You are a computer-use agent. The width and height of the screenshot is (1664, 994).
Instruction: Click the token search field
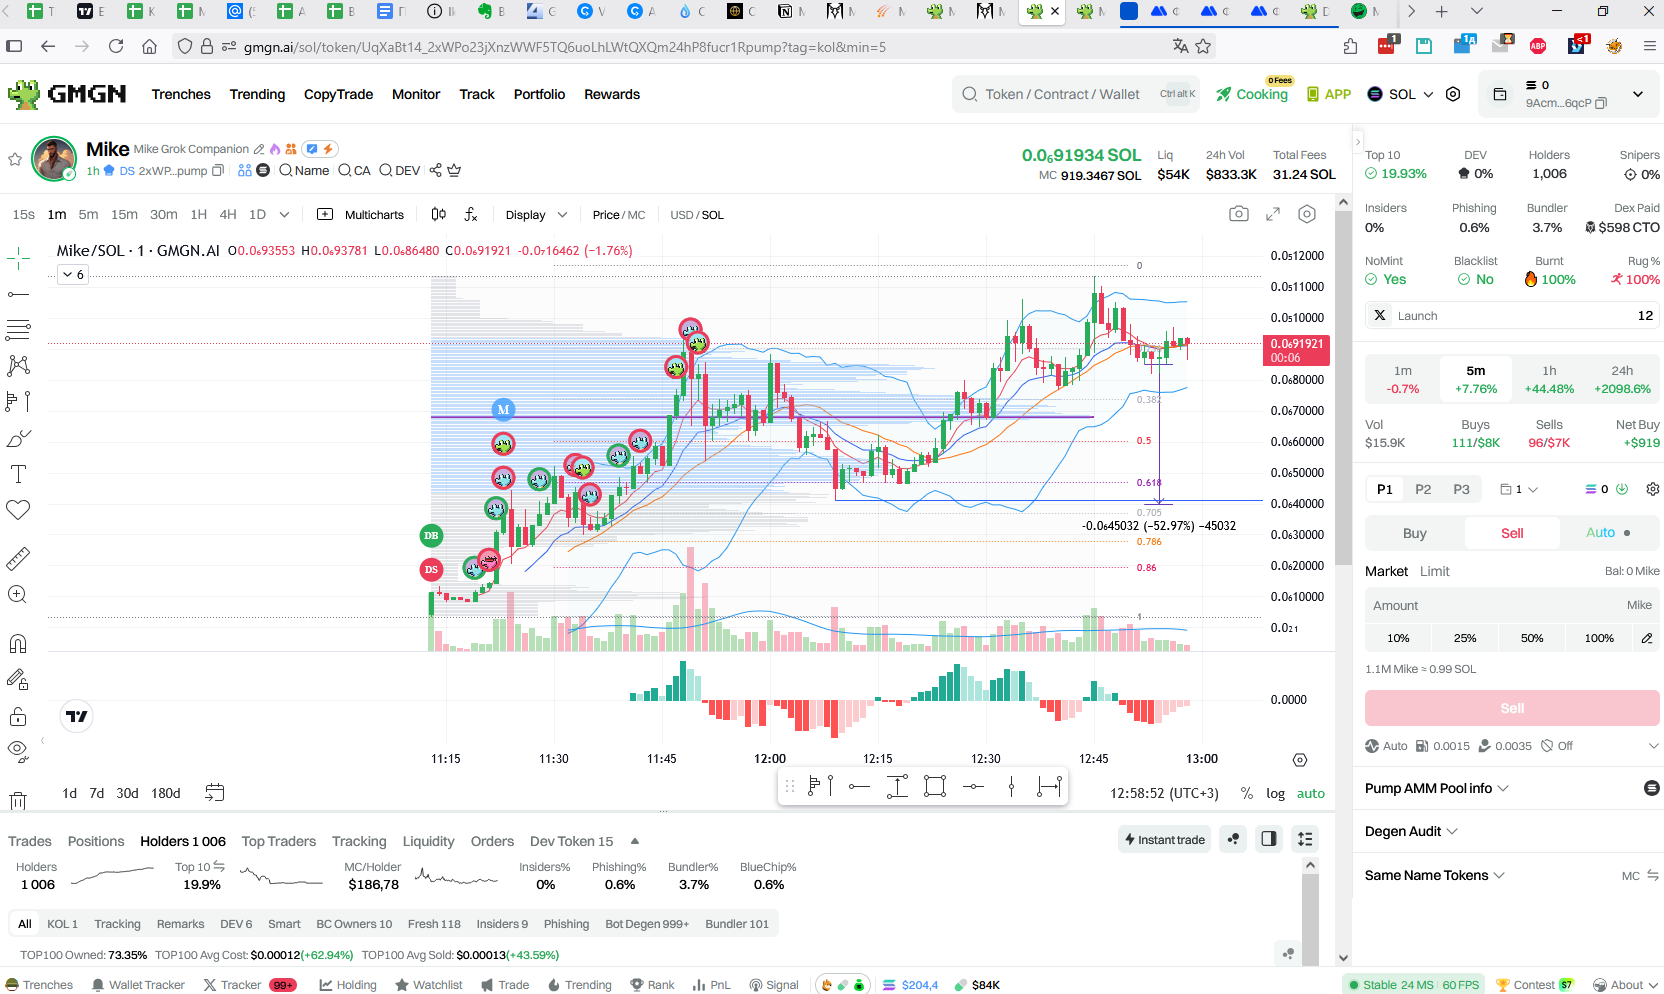(1076, 94)
